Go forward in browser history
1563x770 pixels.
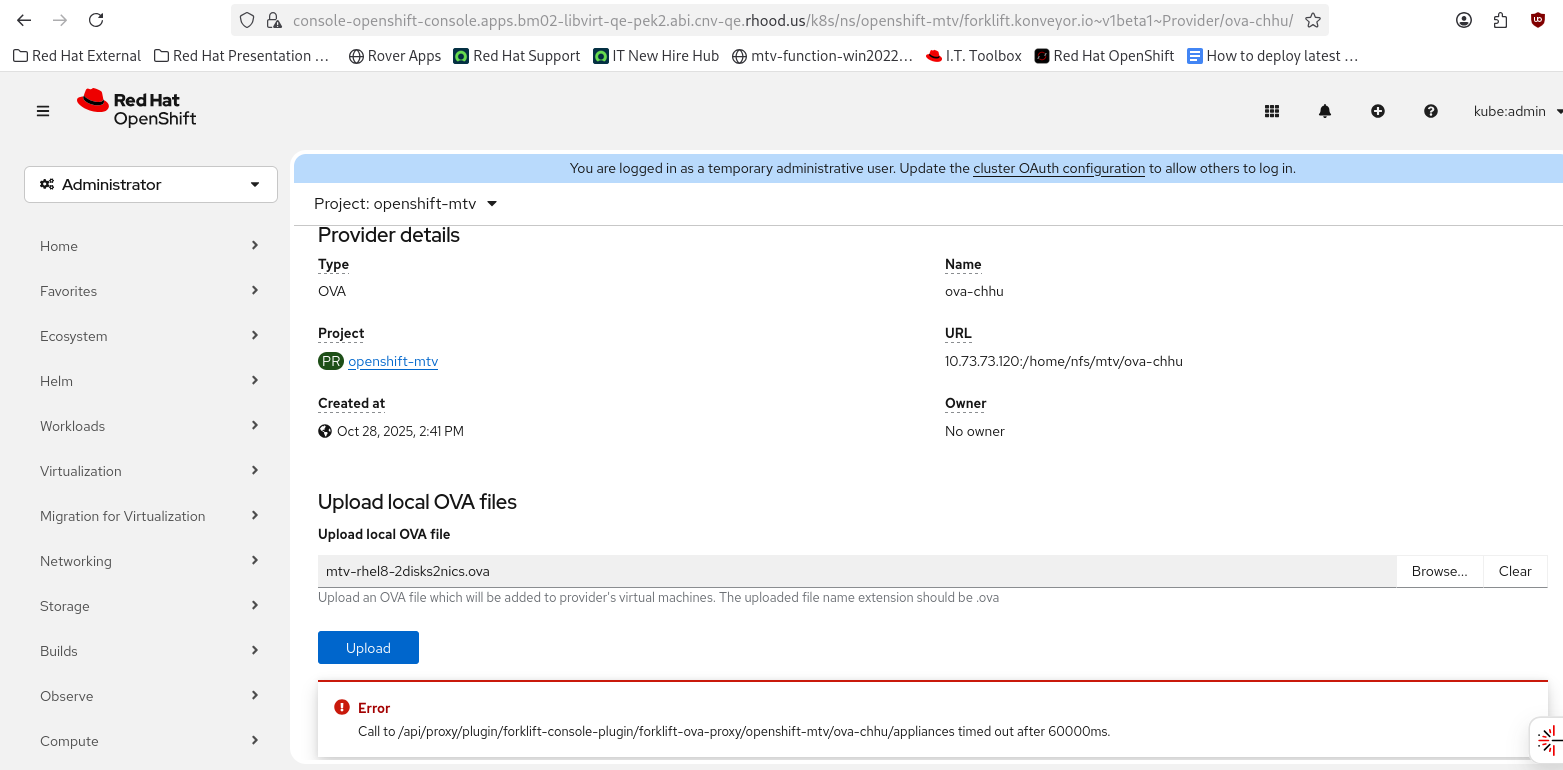coord(60,20)
